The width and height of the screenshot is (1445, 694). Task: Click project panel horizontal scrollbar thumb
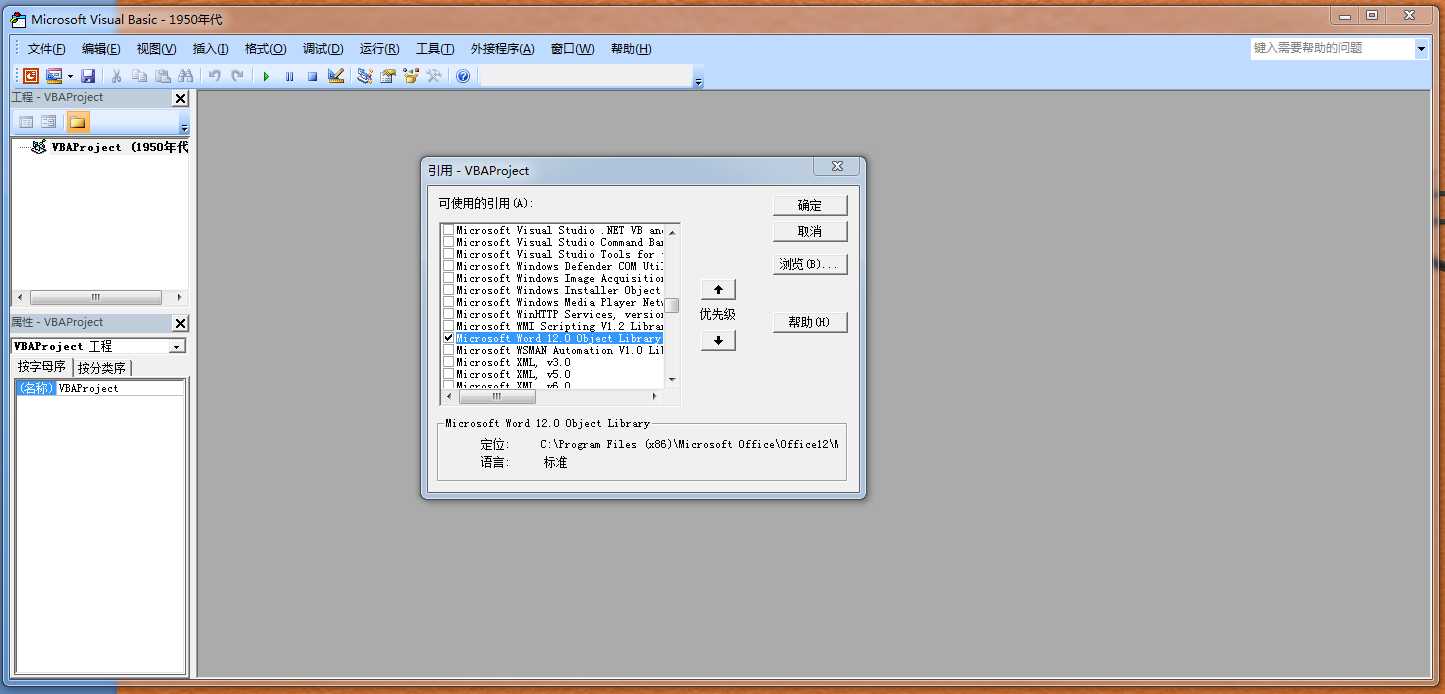[x=96, y=298]
